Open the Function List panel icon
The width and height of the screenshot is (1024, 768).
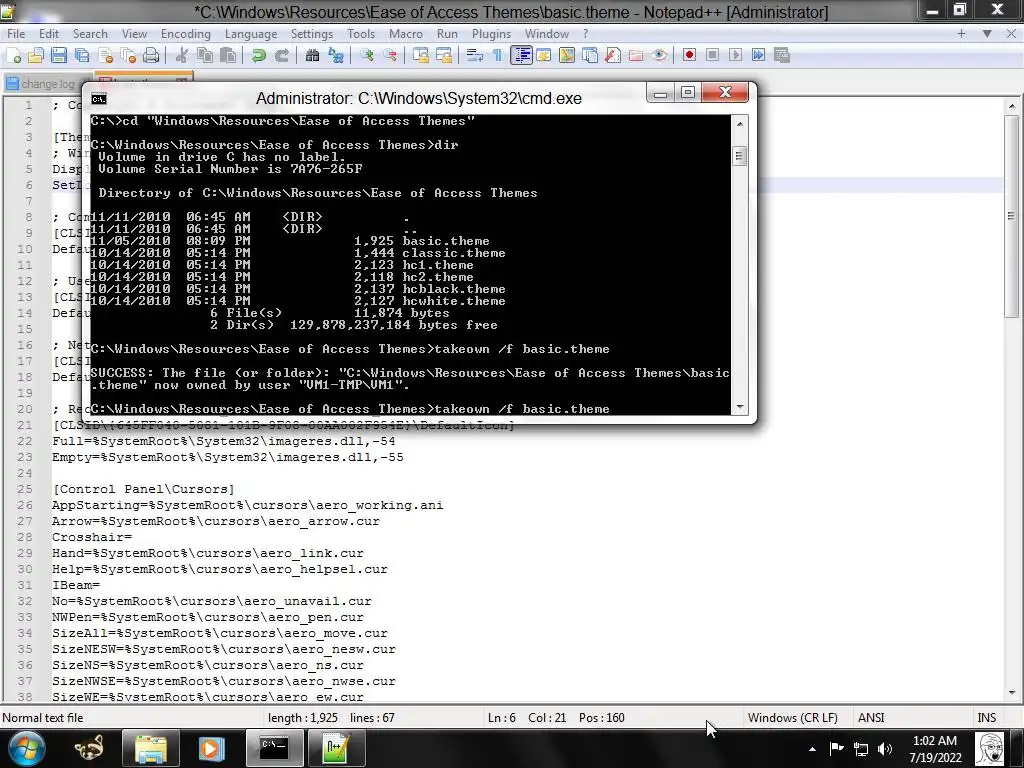[x=613, y=56]
